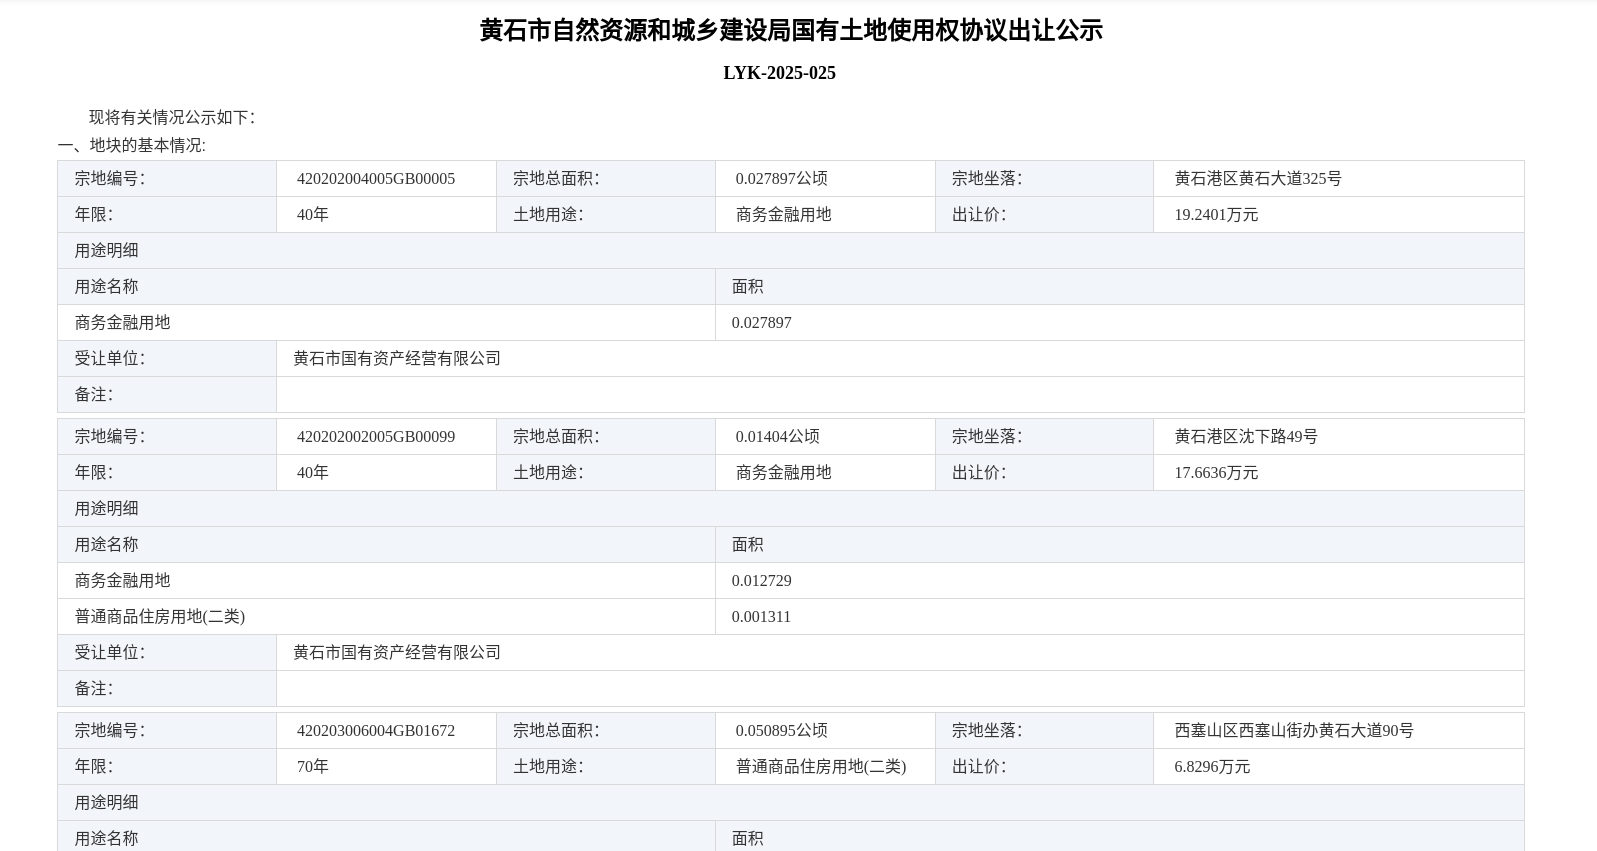
Task: Select the notice number LYK-2025-025
Action: (779, 73)
